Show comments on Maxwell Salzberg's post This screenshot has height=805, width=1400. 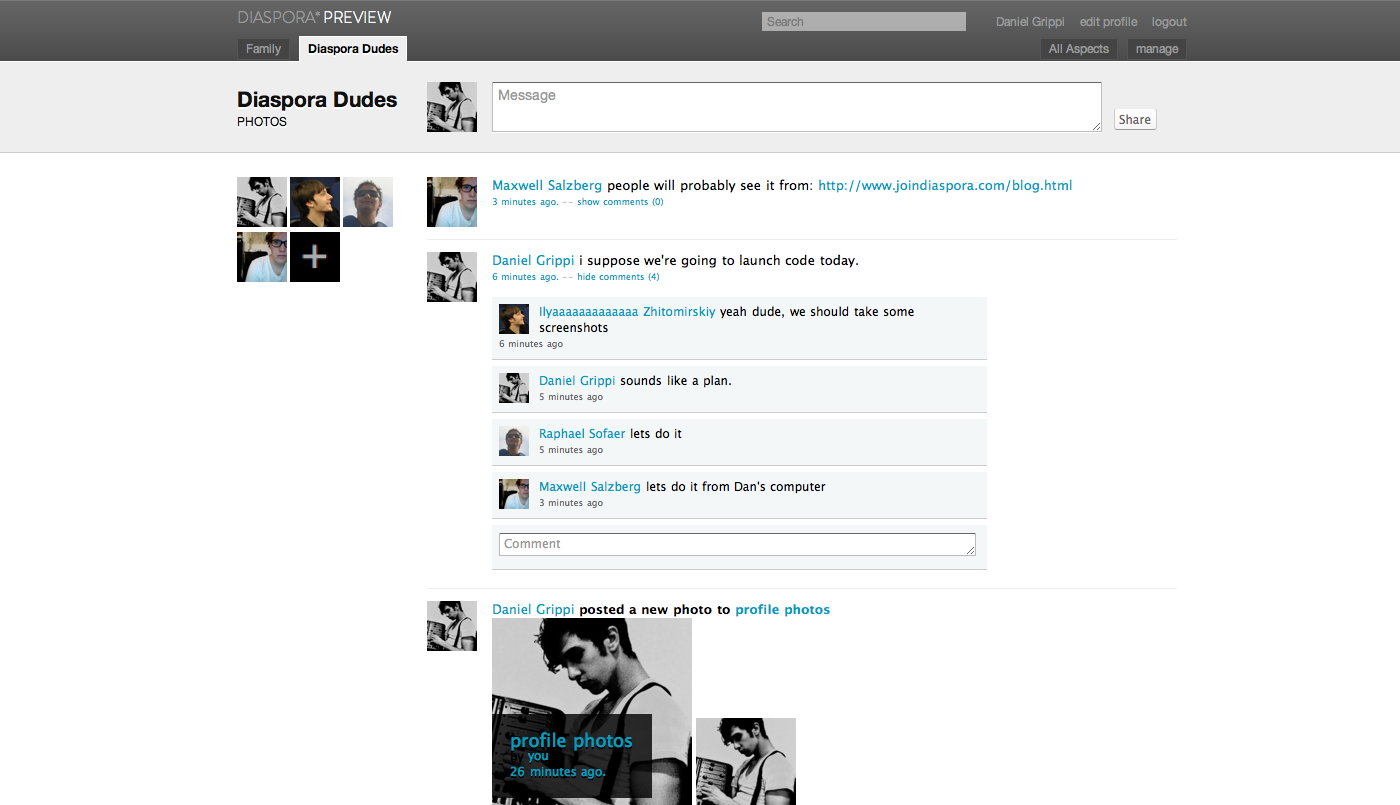tap(620, 202)
